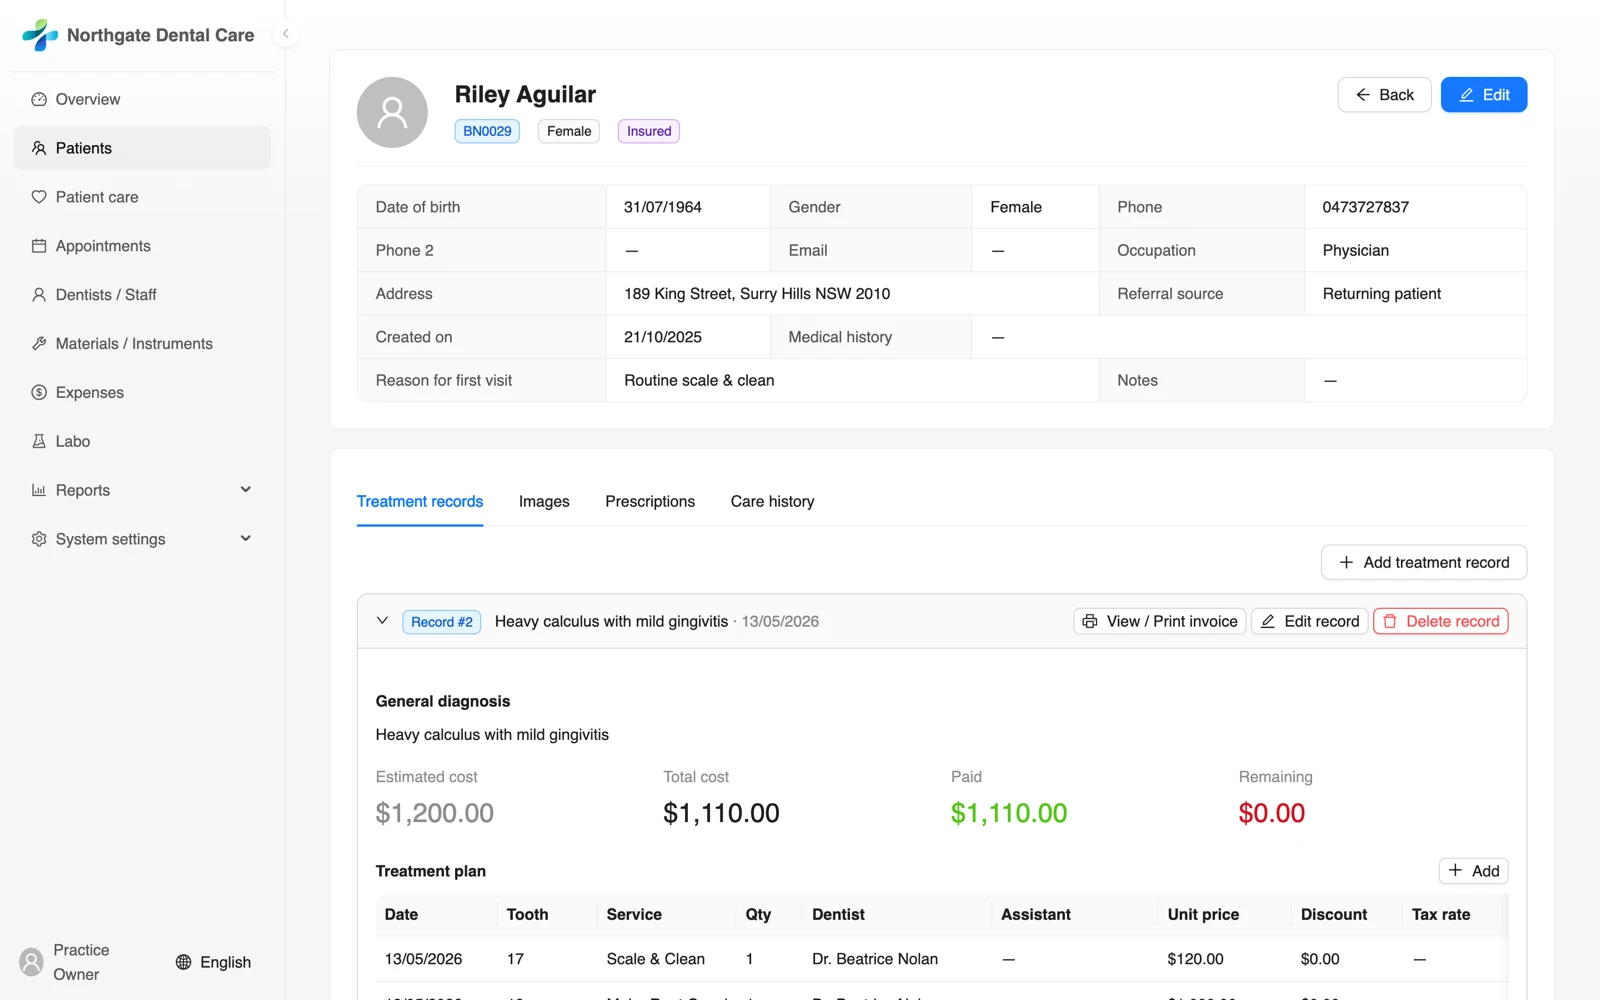Click the Materials / Instruments tool icon
1600x1000 pixels.
39,344
